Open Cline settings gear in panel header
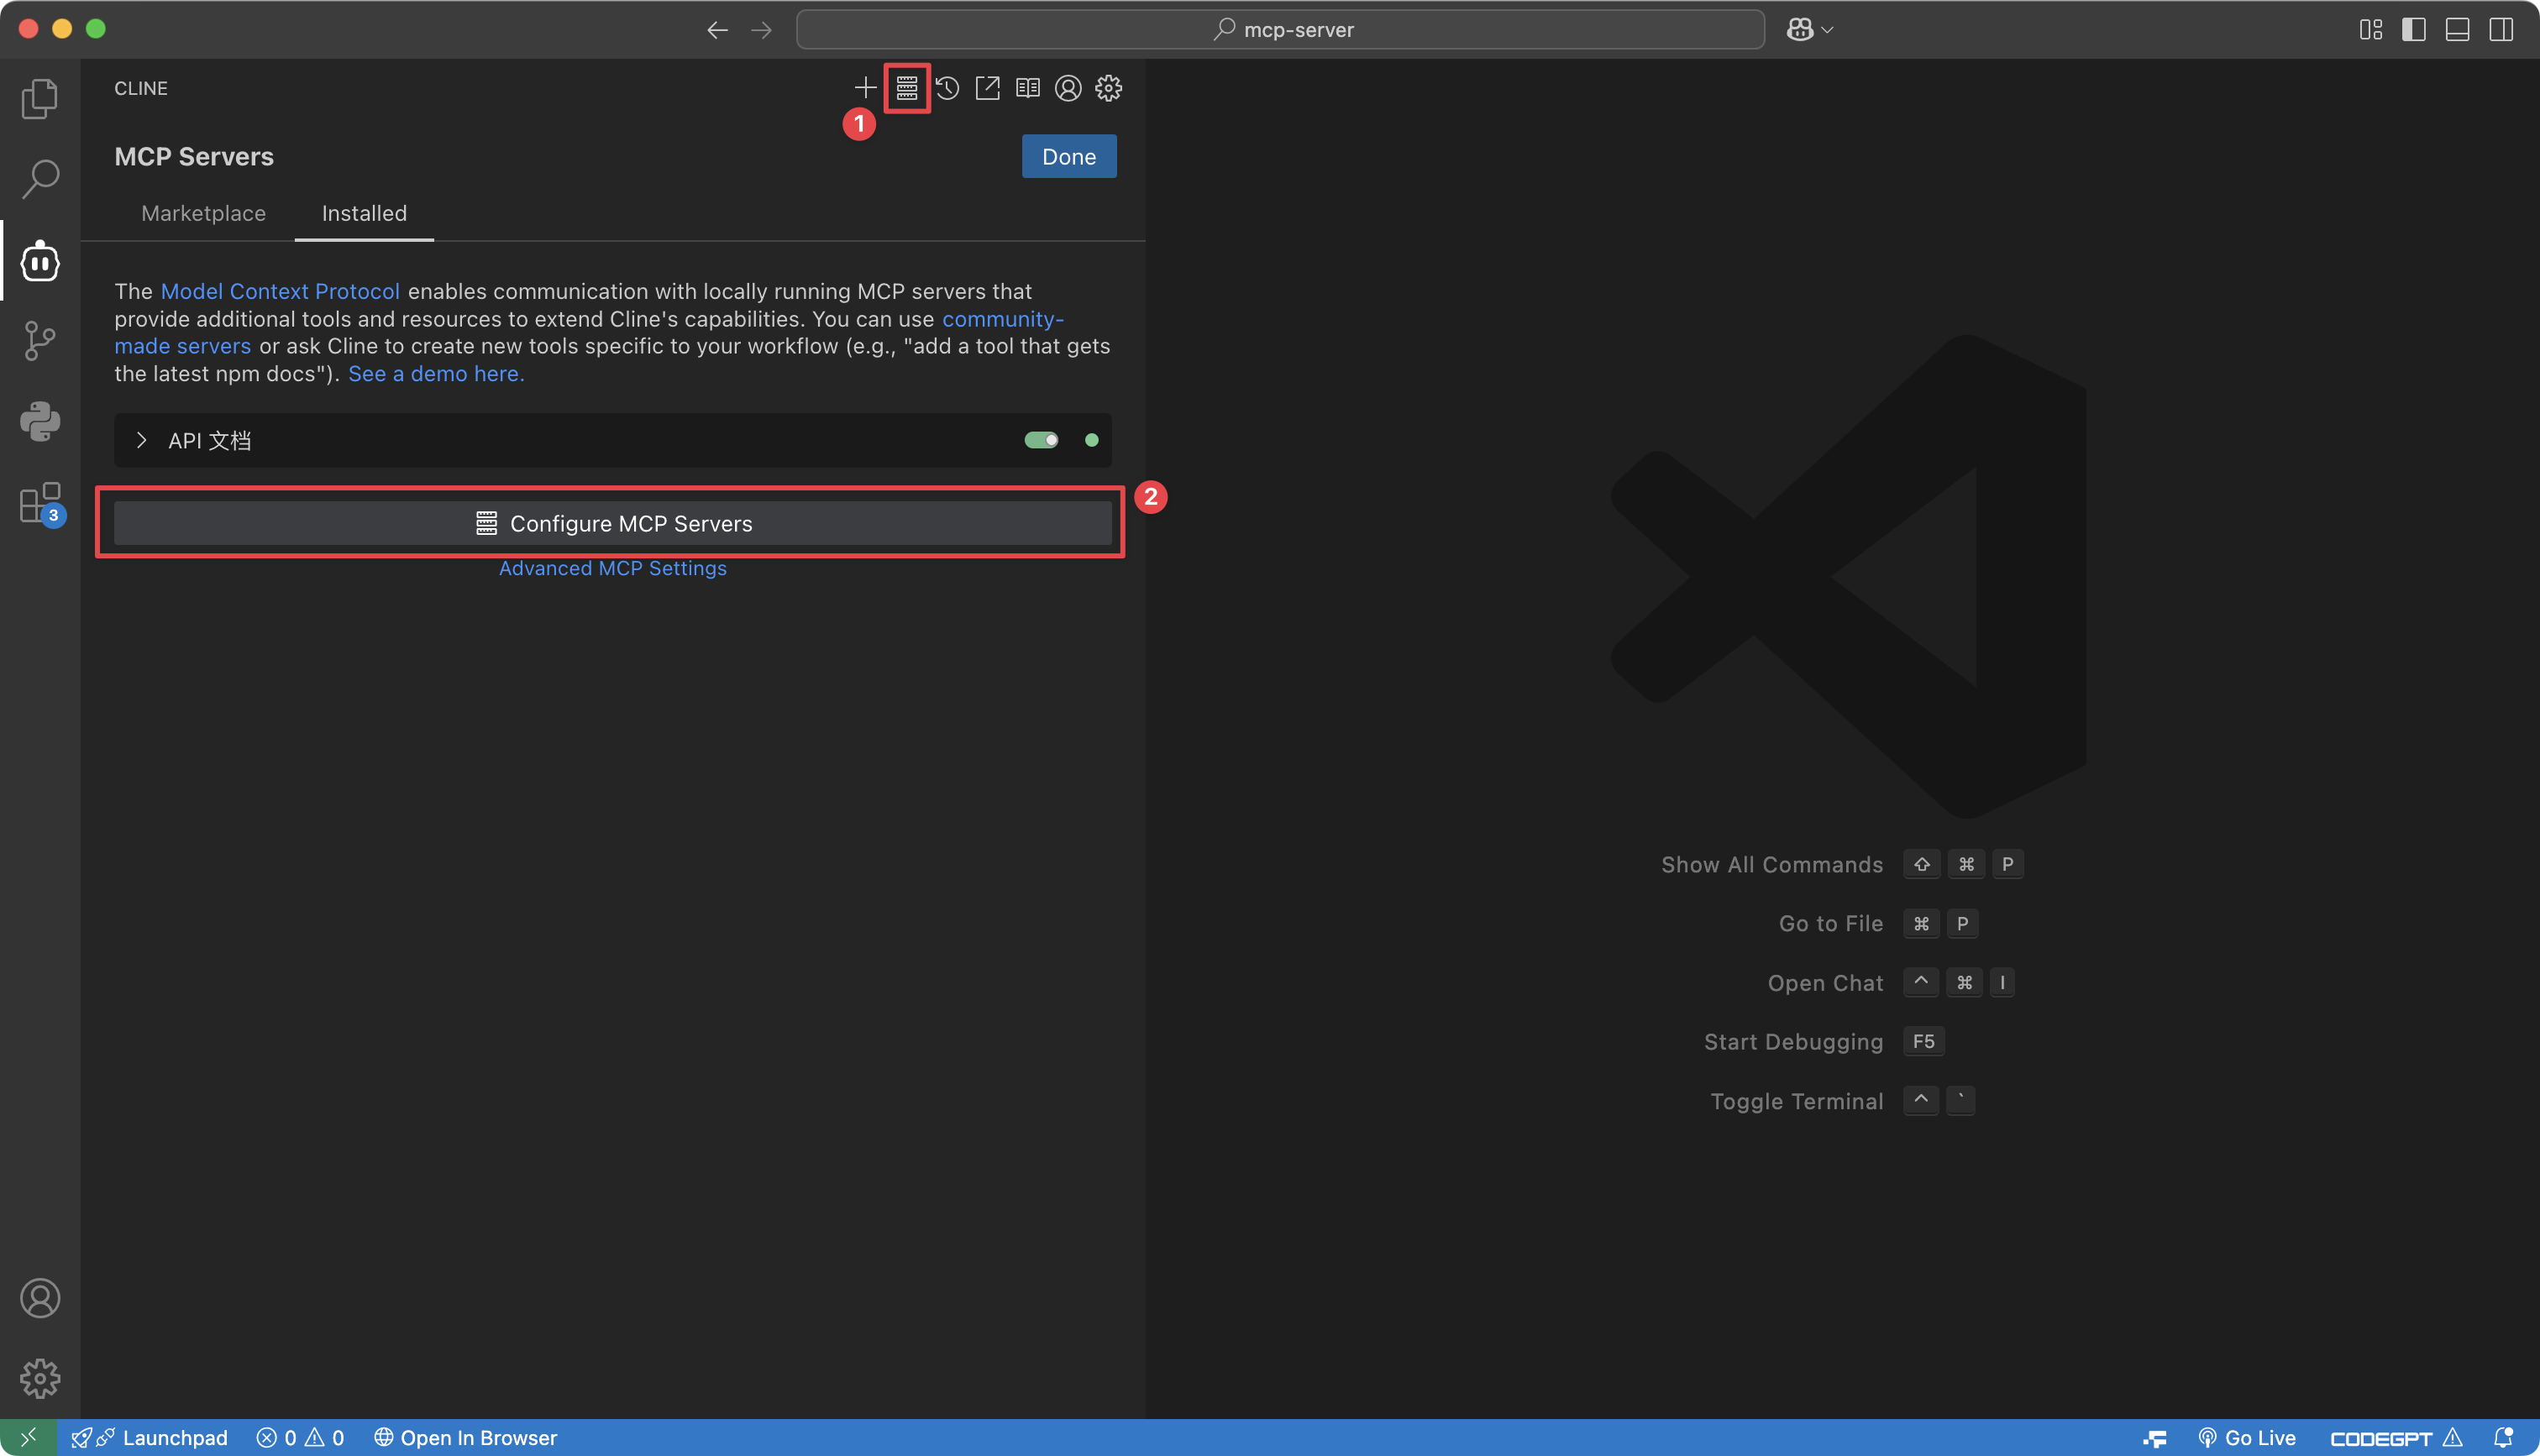This screenshot has width=2540, height=1456. click(x=1108, y=88)
